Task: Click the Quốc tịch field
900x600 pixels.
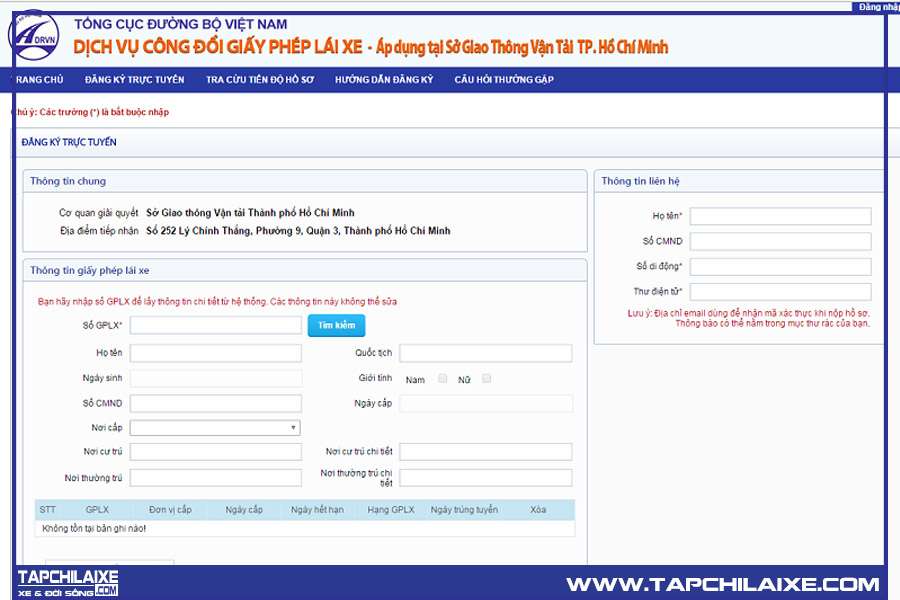Action: click(x=486, y=353)
